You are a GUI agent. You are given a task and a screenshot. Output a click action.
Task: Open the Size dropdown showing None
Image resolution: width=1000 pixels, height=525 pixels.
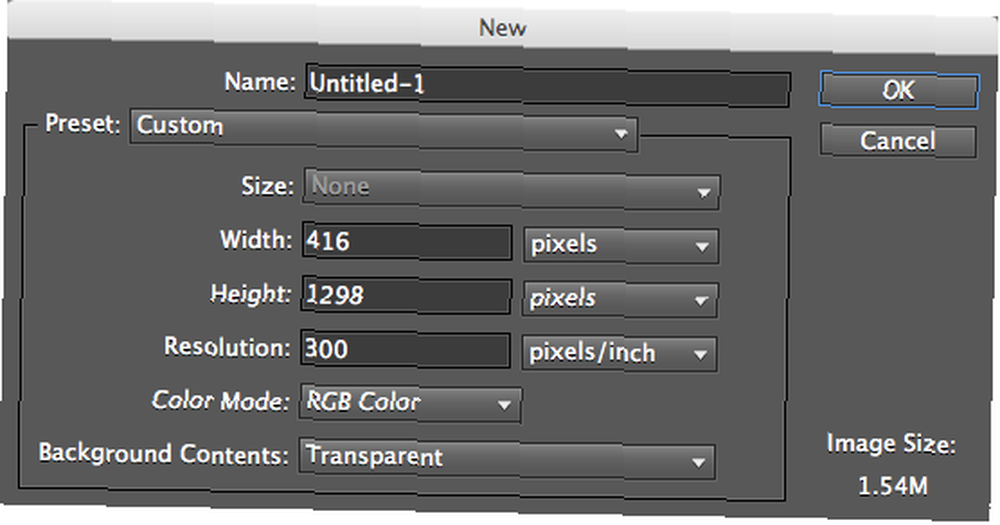point(511,189)
